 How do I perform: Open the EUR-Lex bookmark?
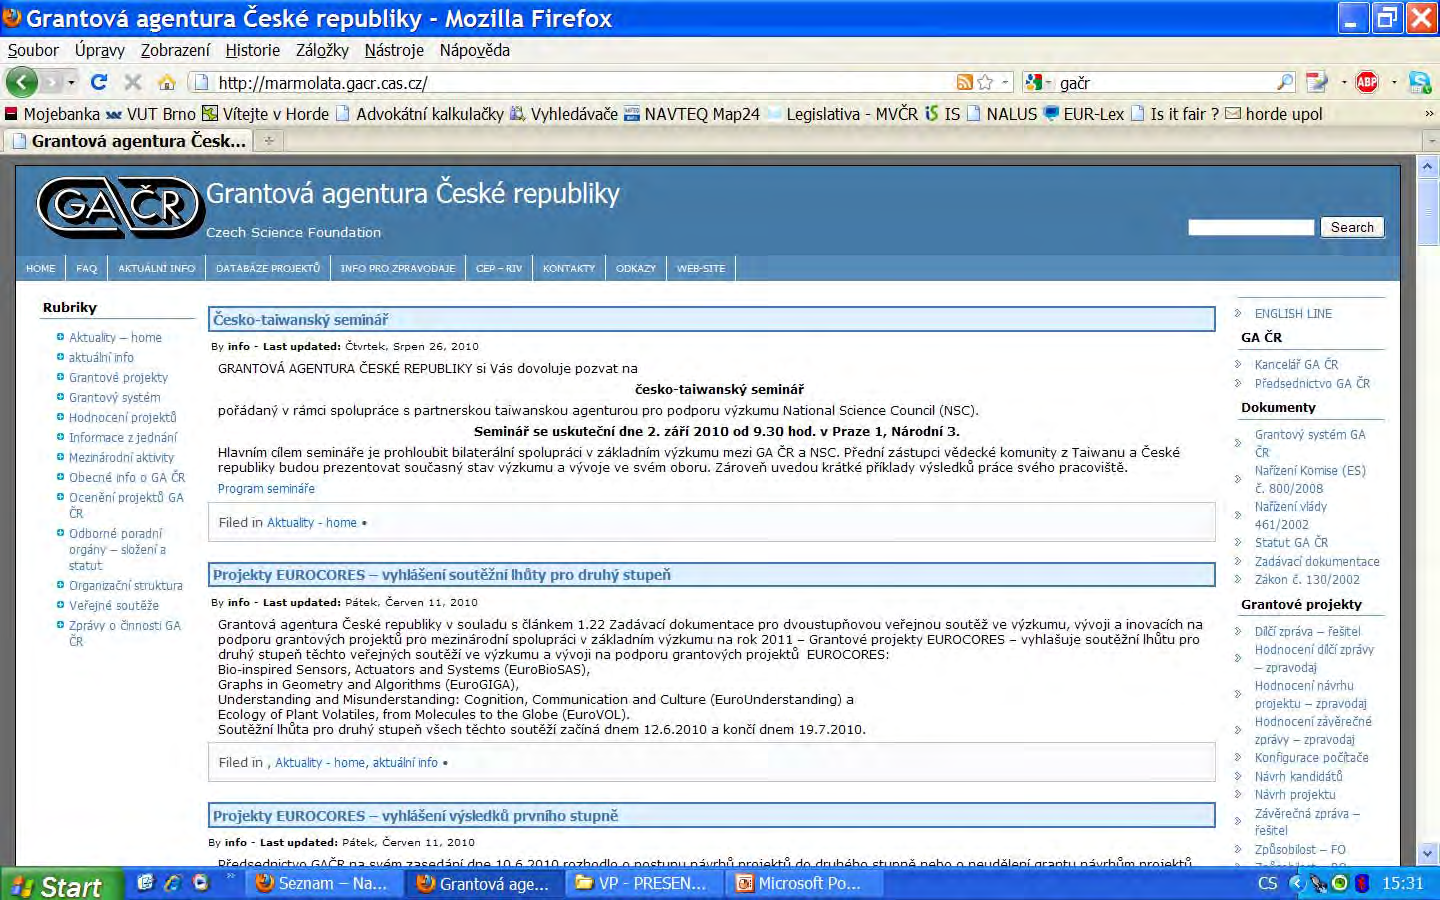tap(1084, 114)
